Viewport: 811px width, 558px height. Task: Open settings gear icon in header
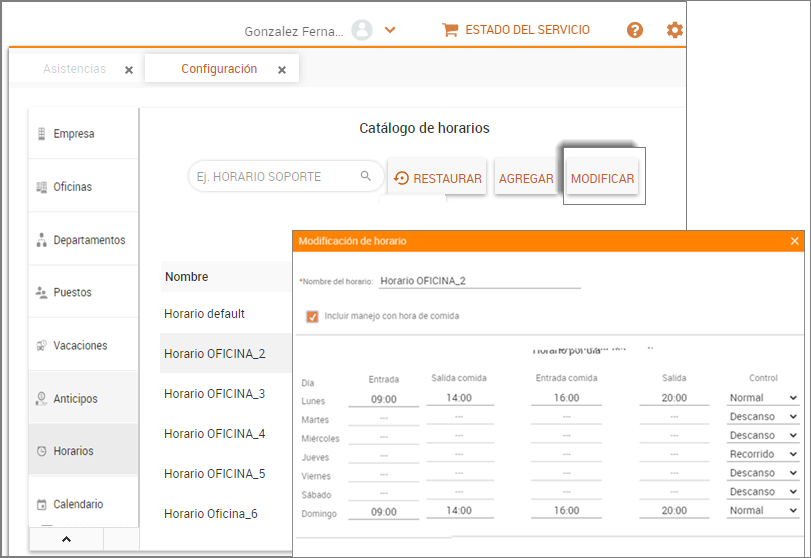(x=675, y=30)
